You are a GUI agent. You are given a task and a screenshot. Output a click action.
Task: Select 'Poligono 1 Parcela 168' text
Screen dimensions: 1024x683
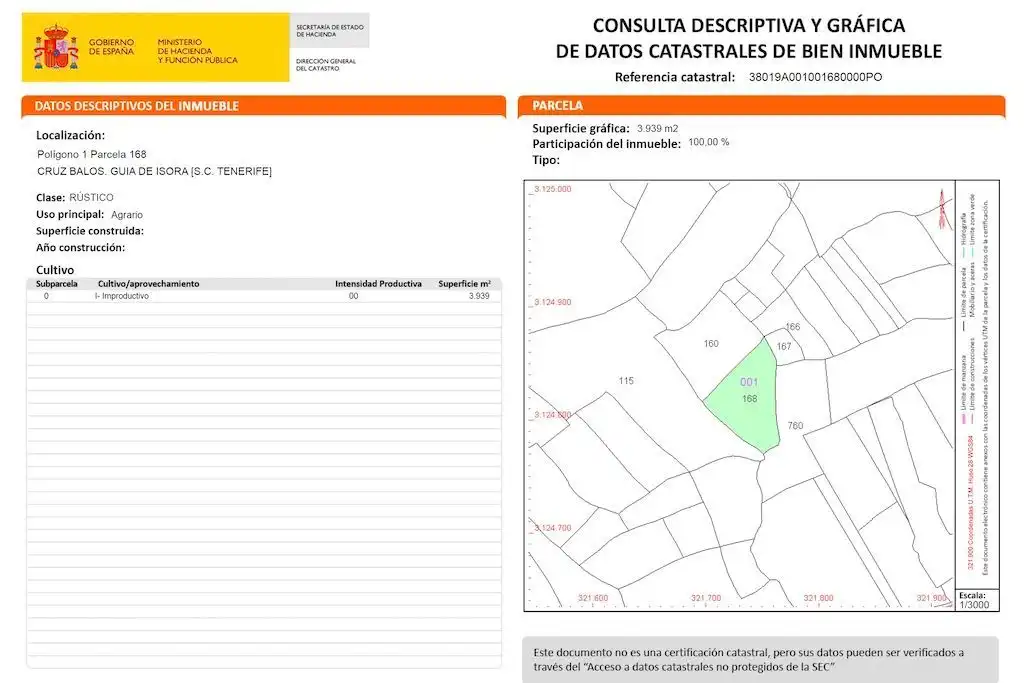point(91,154)
